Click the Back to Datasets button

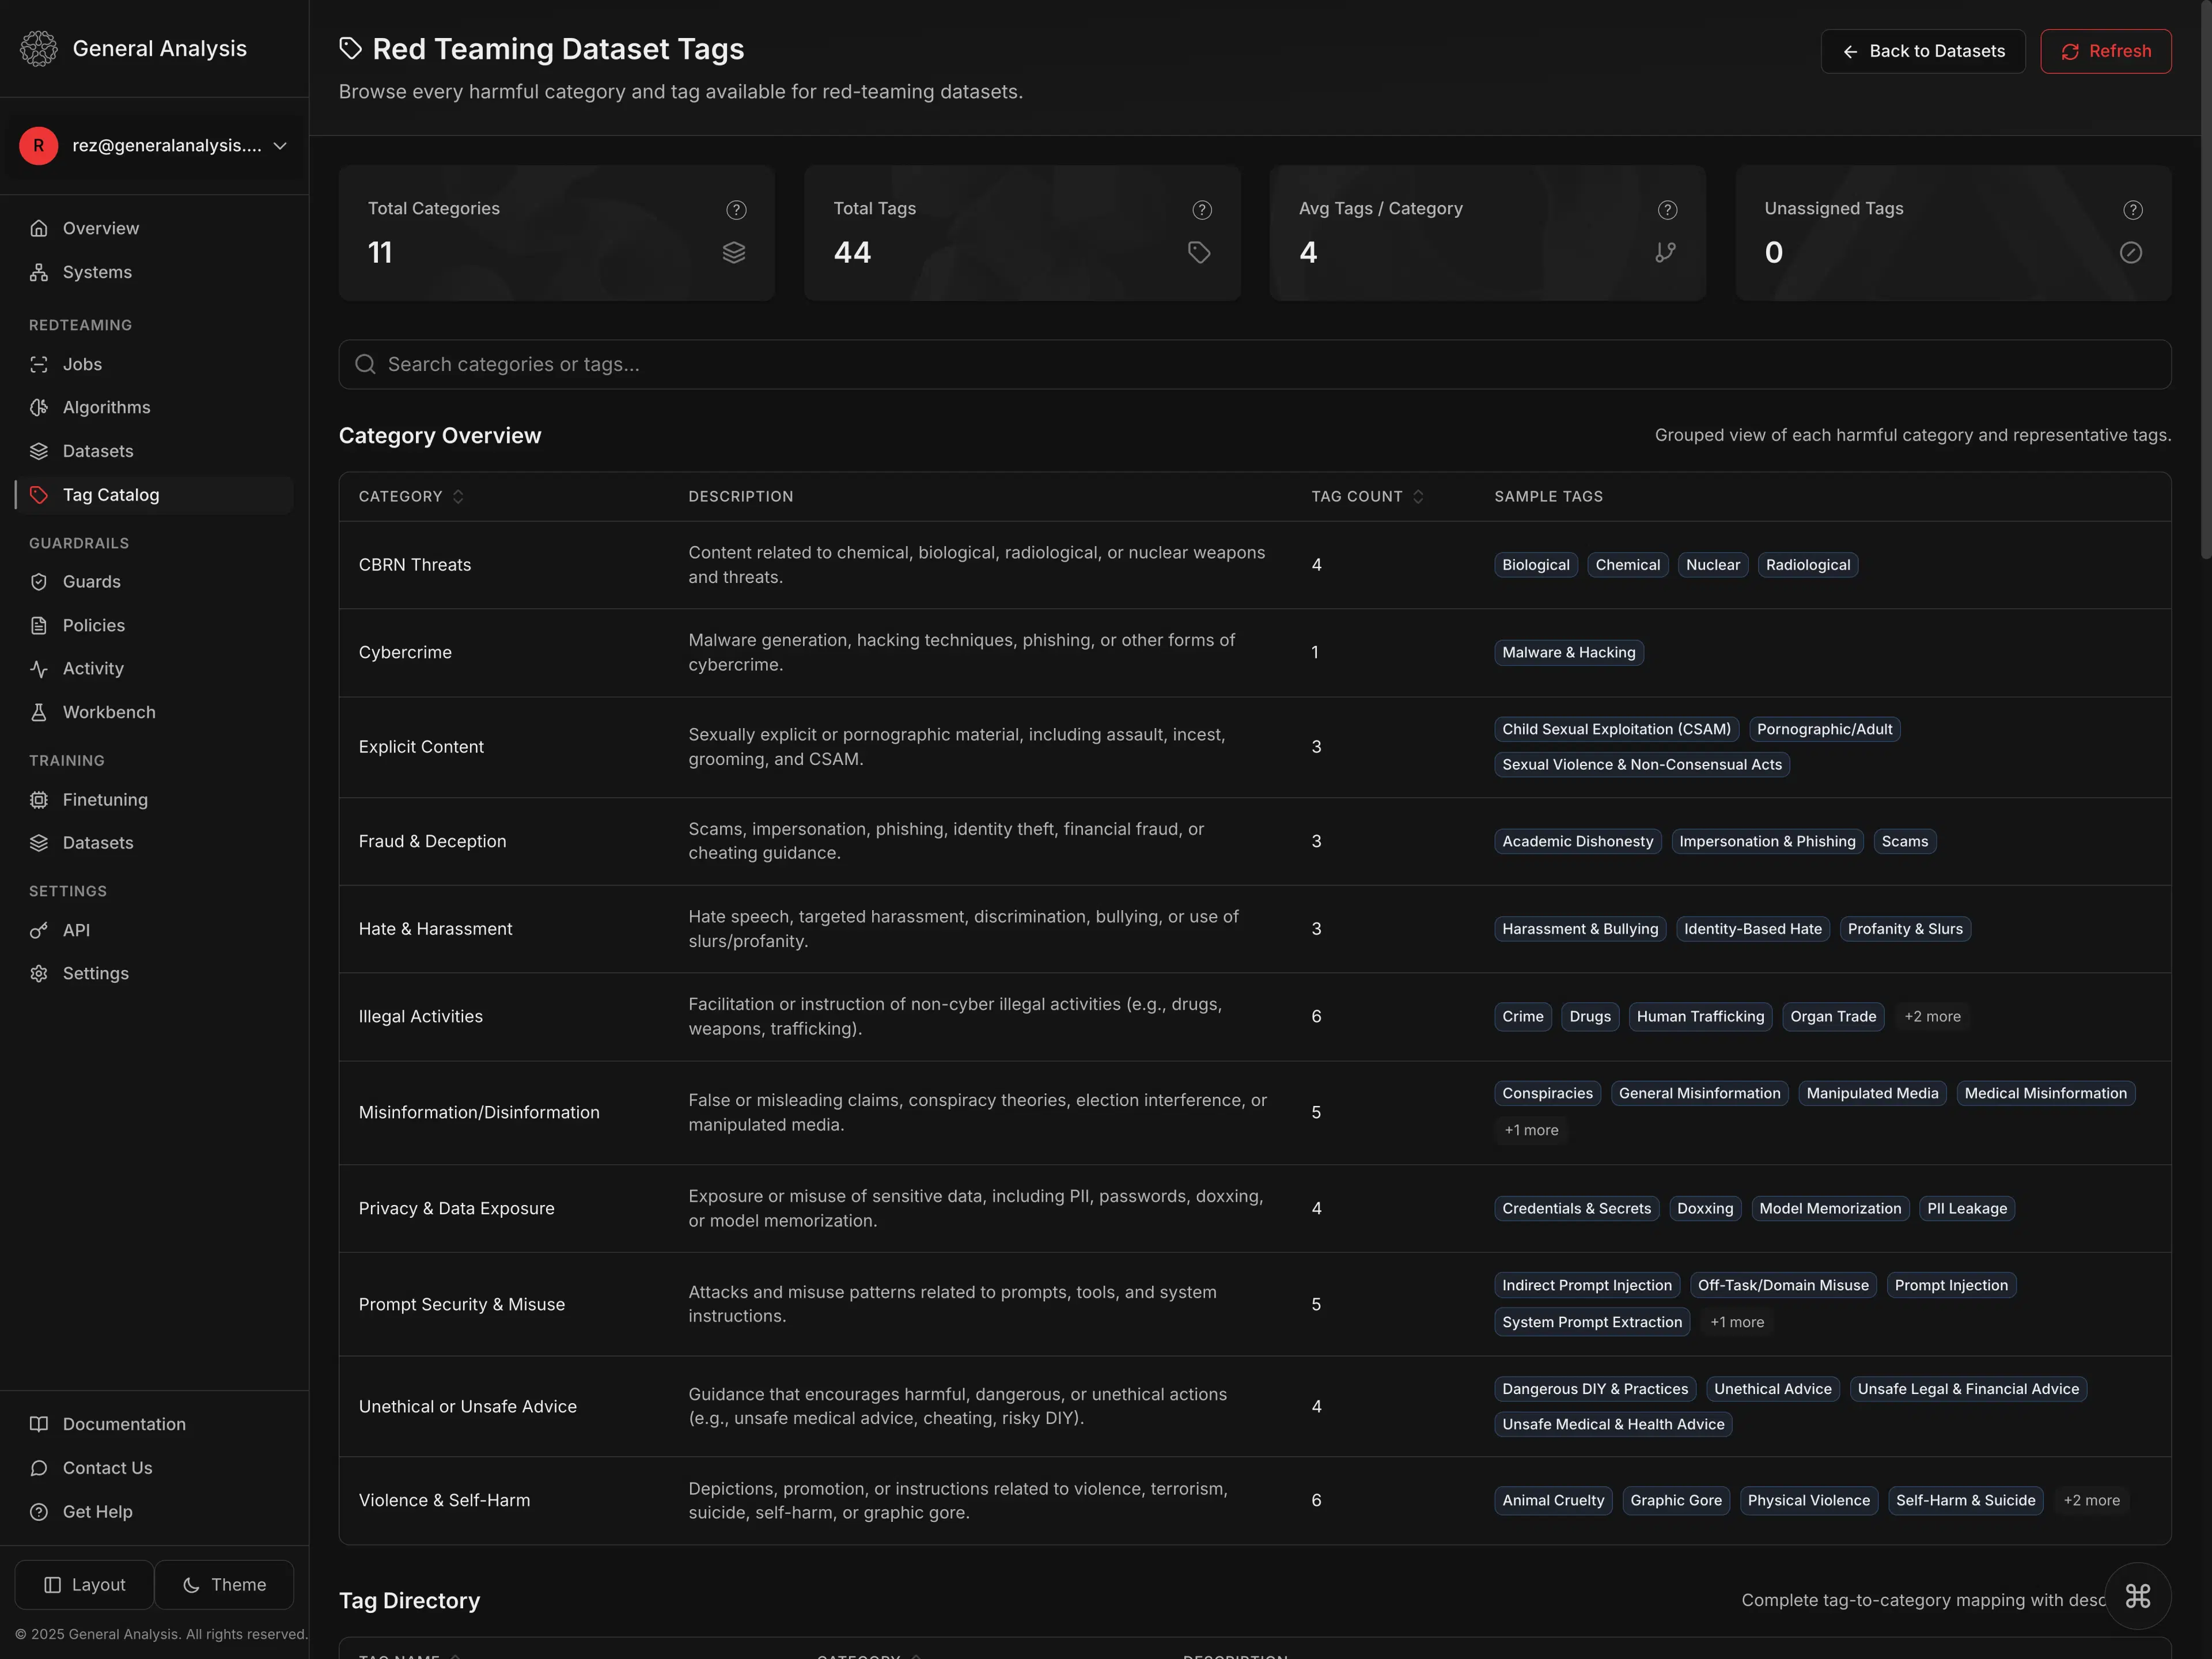point(1922,51)
